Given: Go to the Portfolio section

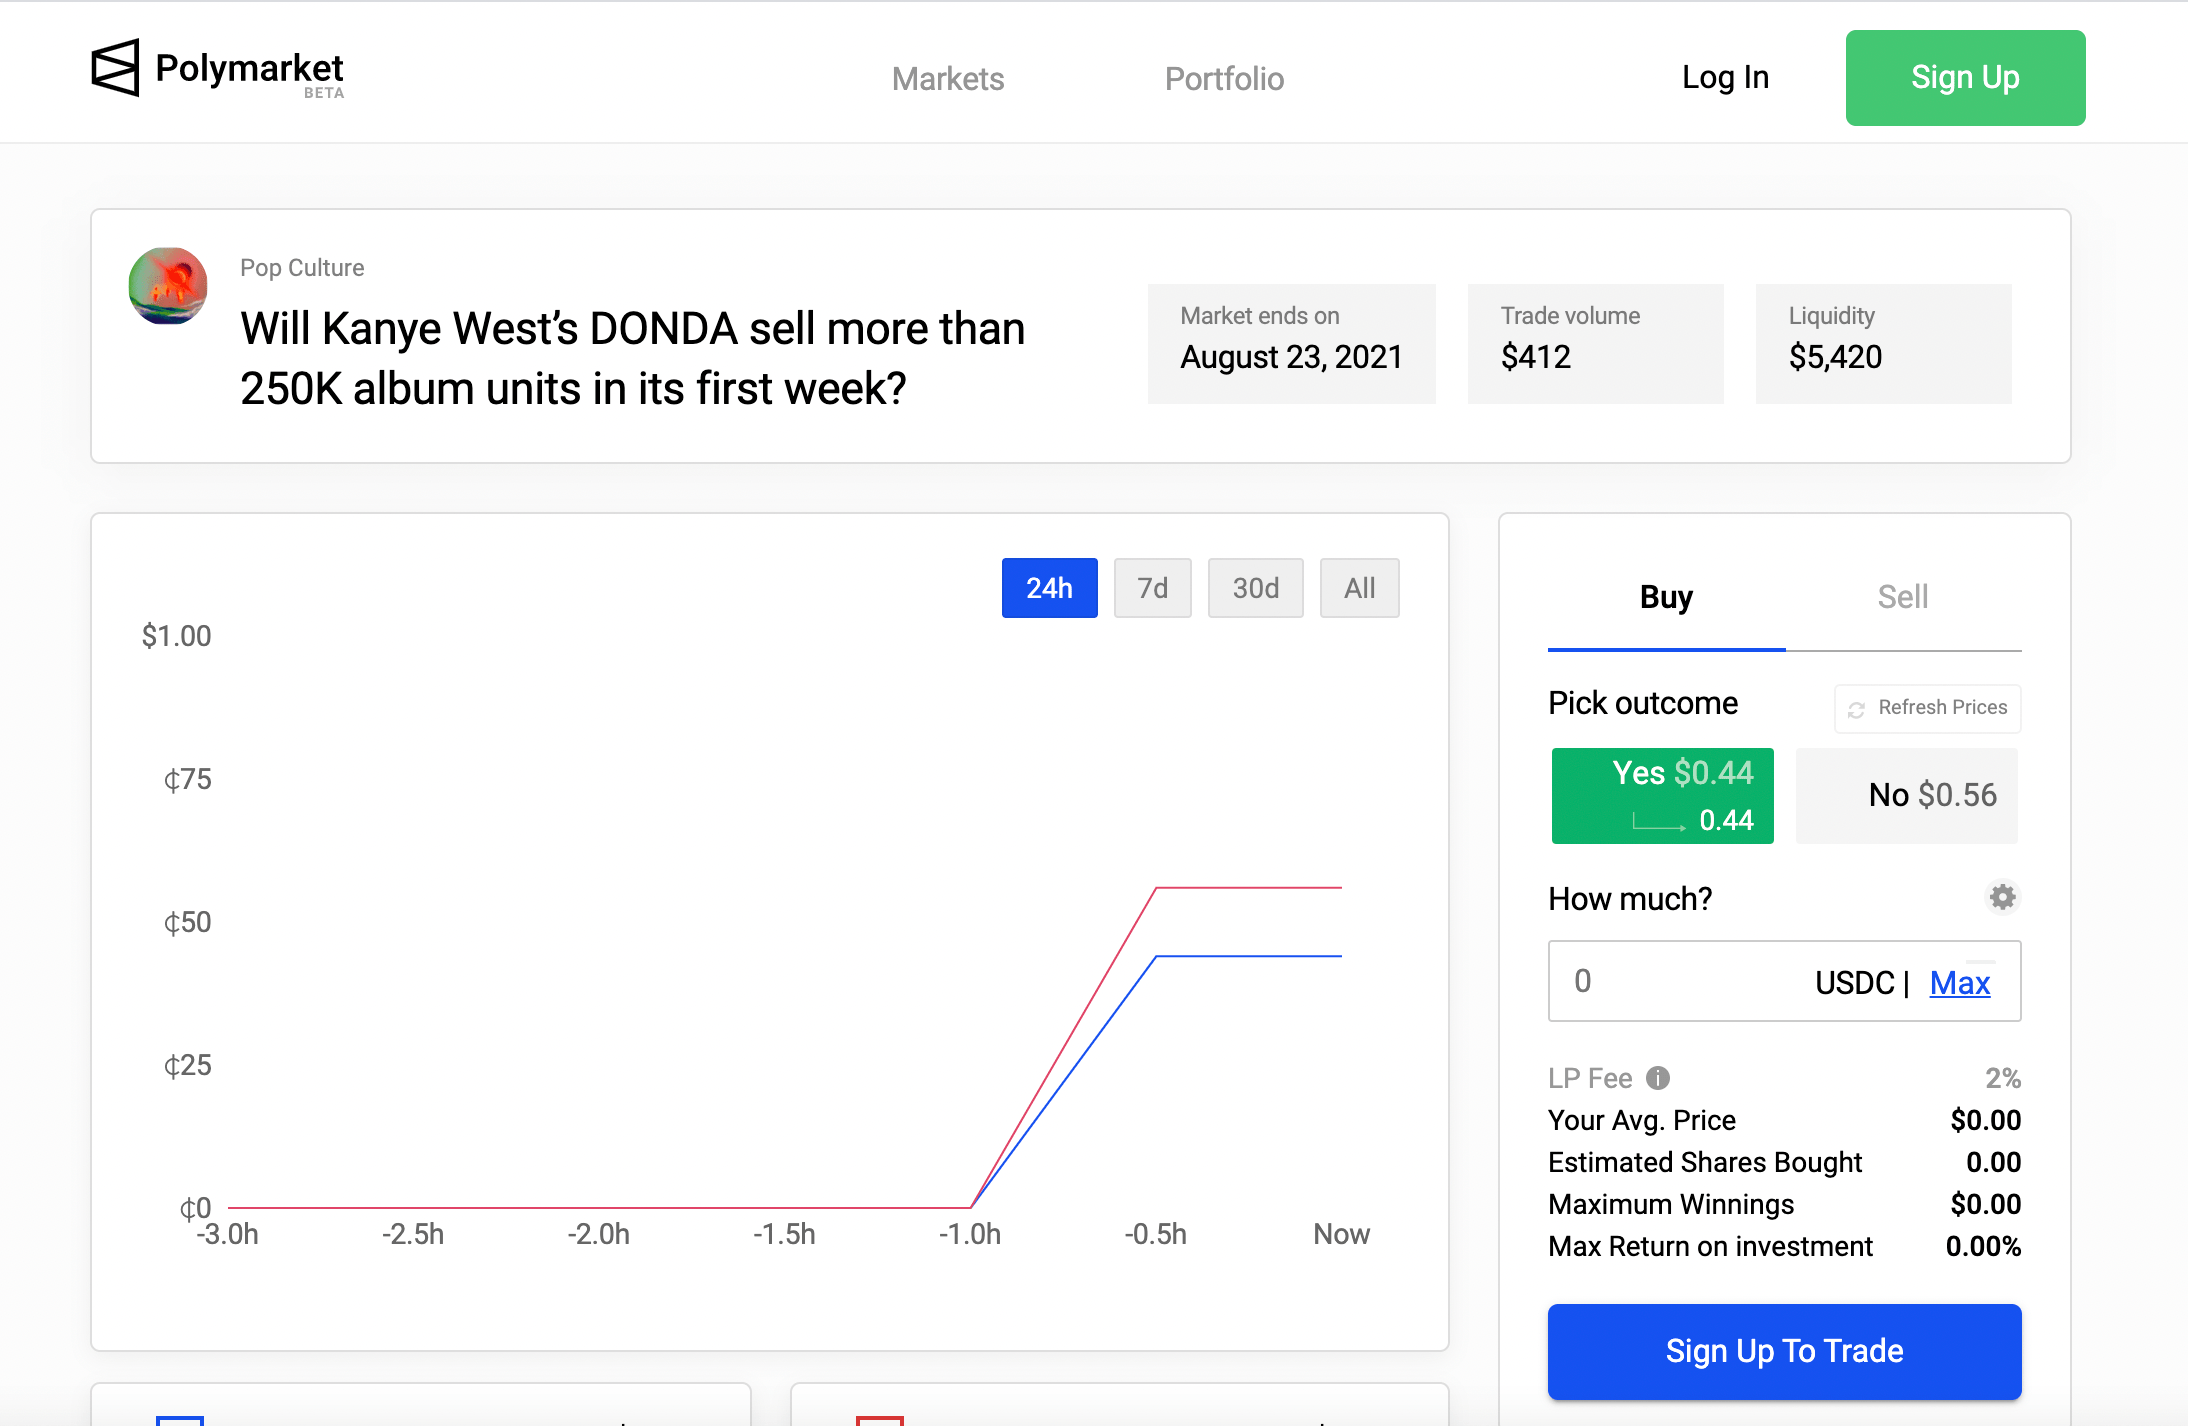Looking at the screenshot, I should [x=1223, y=78].
